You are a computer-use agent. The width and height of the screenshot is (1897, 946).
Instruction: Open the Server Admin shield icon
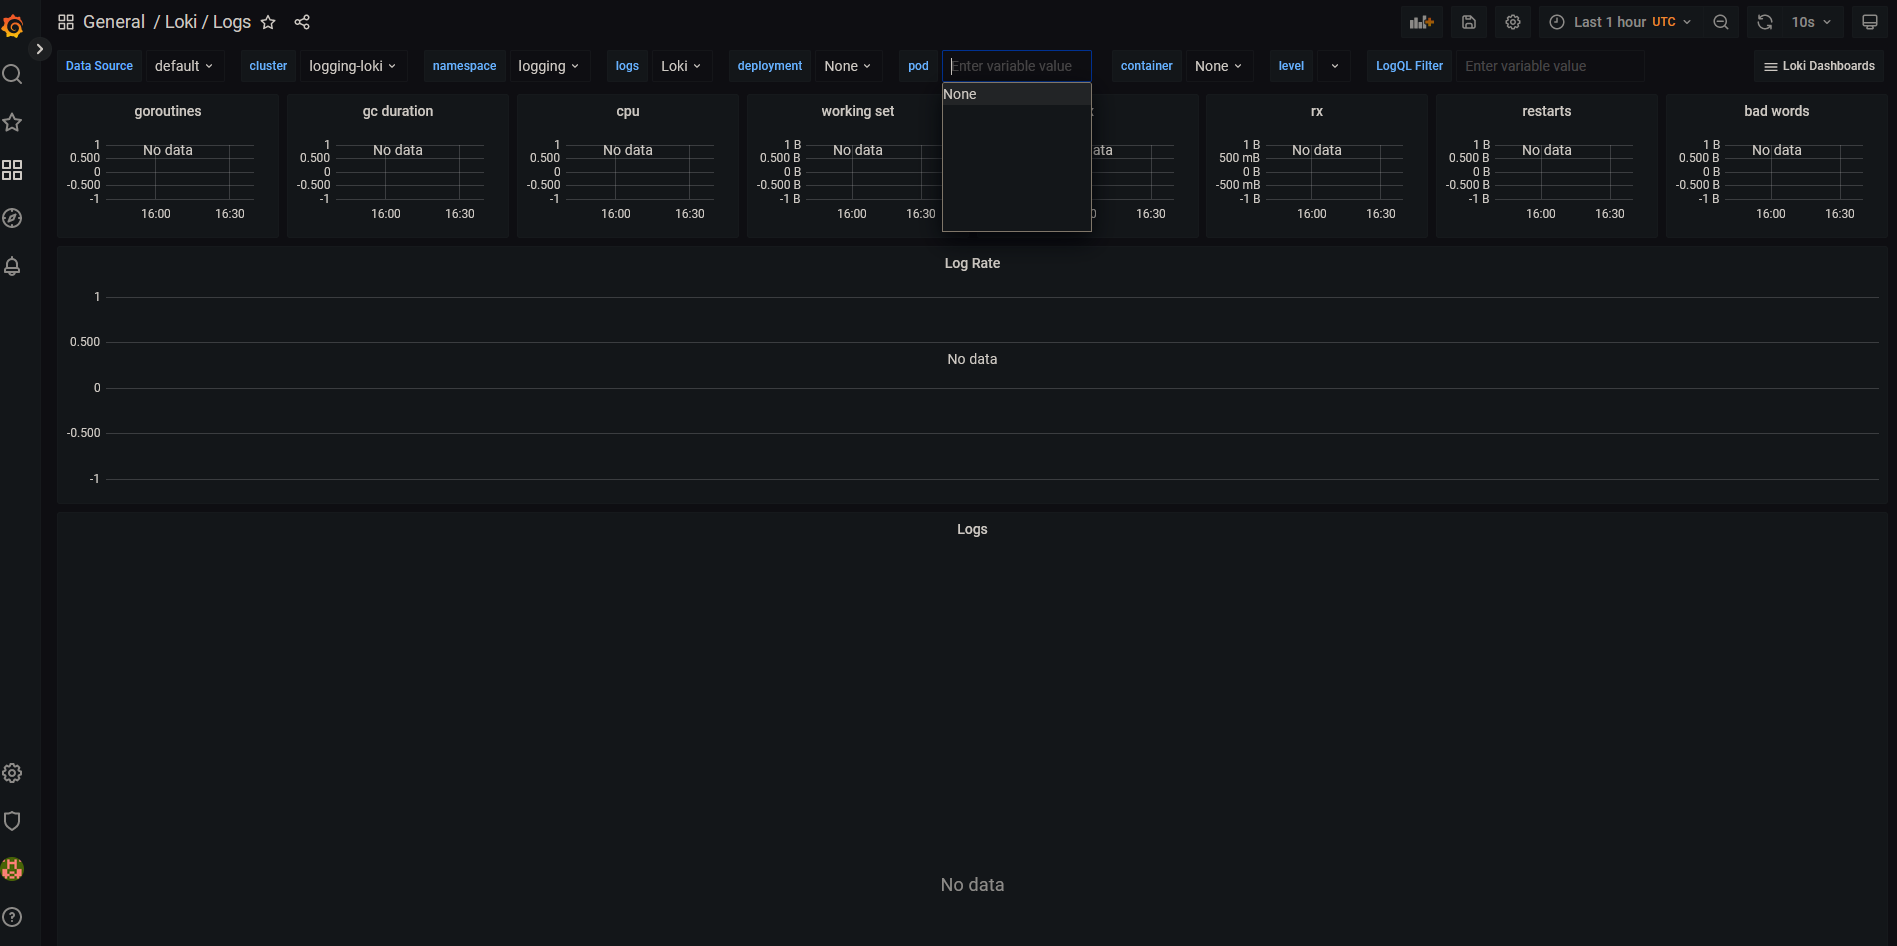tap(13, 820)
